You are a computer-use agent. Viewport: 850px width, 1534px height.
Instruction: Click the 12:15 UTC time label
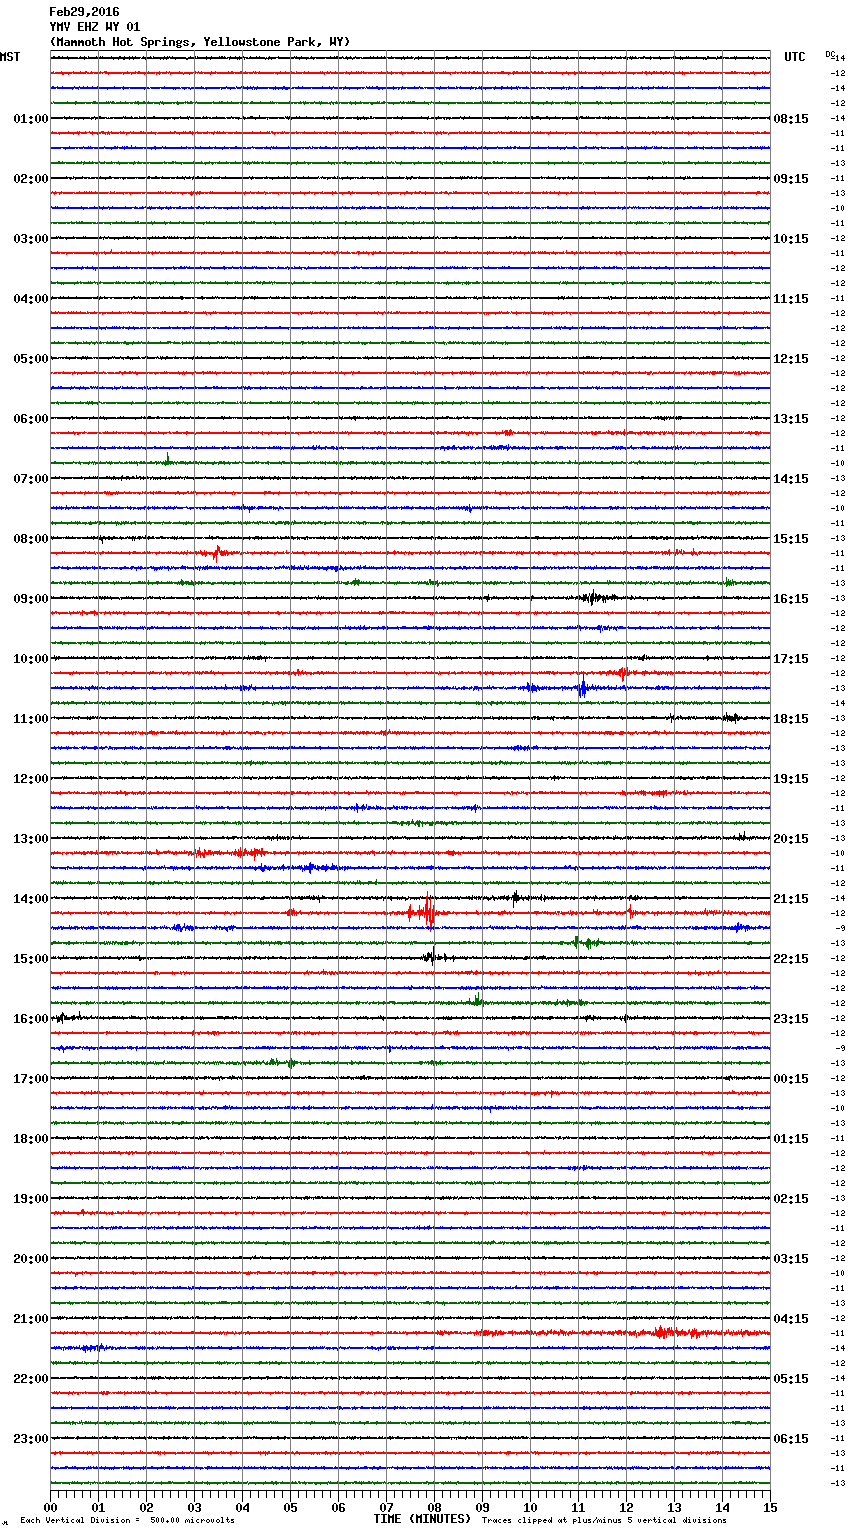791,359
